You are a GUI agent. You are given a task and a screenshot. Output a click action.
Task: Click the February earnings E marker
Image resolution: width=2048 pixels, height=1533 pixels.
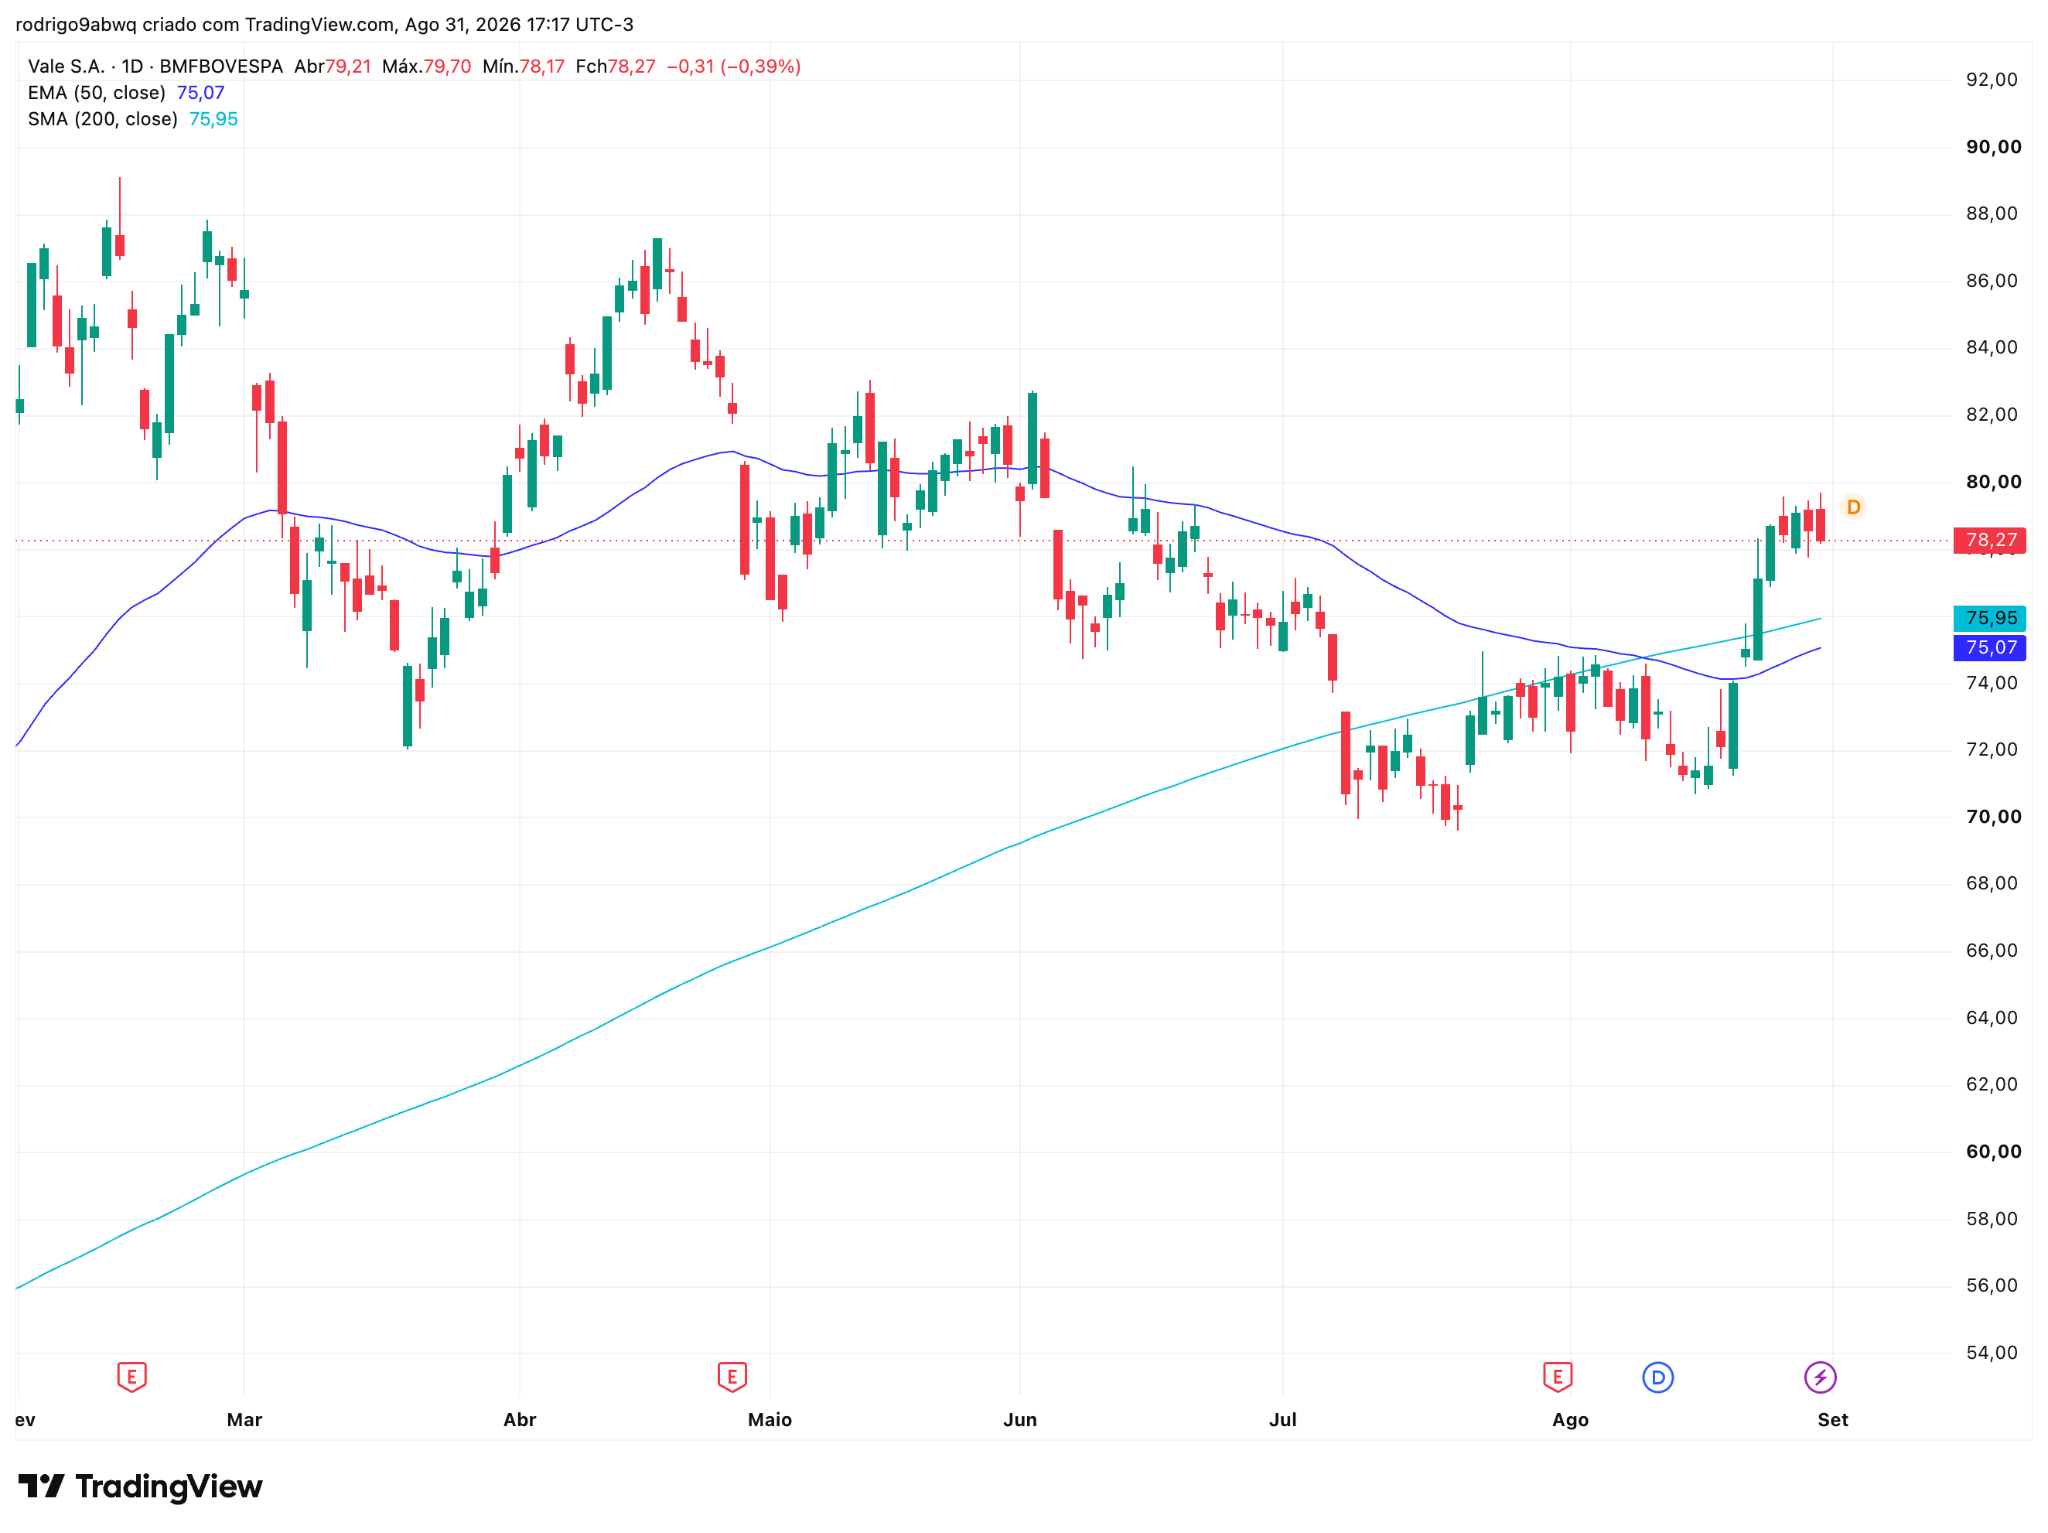(x=132, y=1377)
